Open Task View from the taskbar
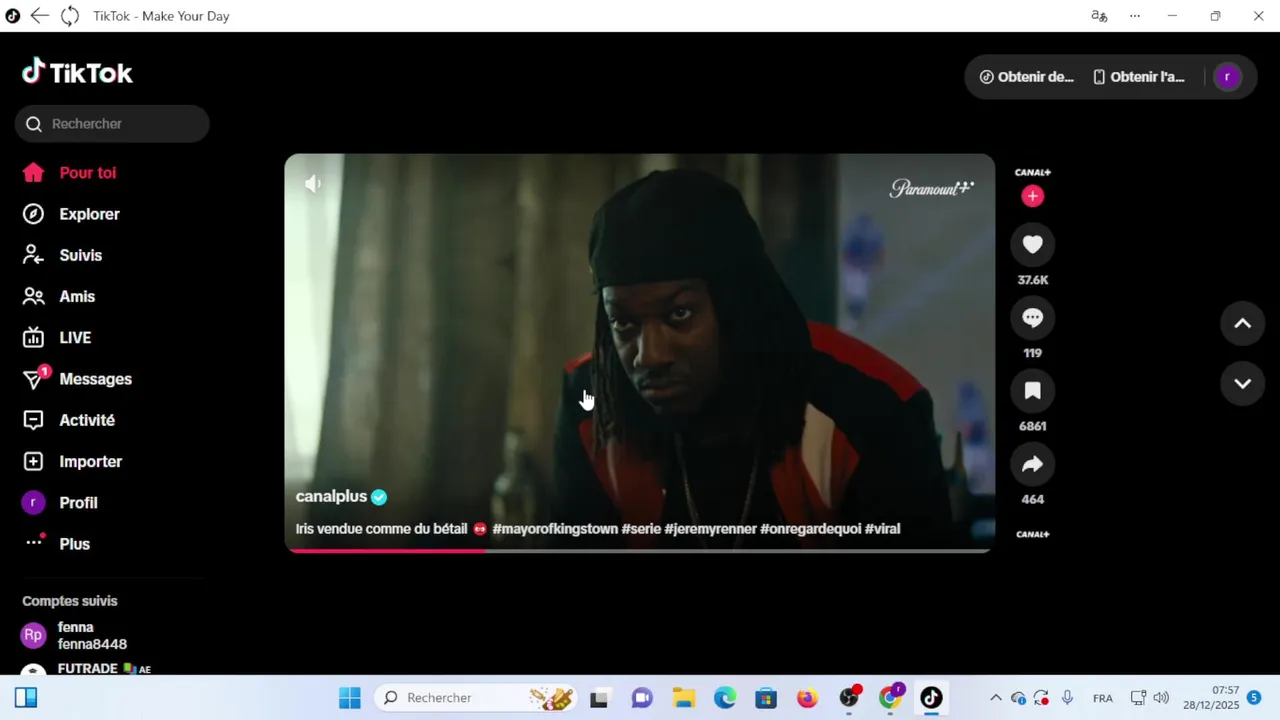Screen dimensions: 1280x720 click(x=599, y=698)
